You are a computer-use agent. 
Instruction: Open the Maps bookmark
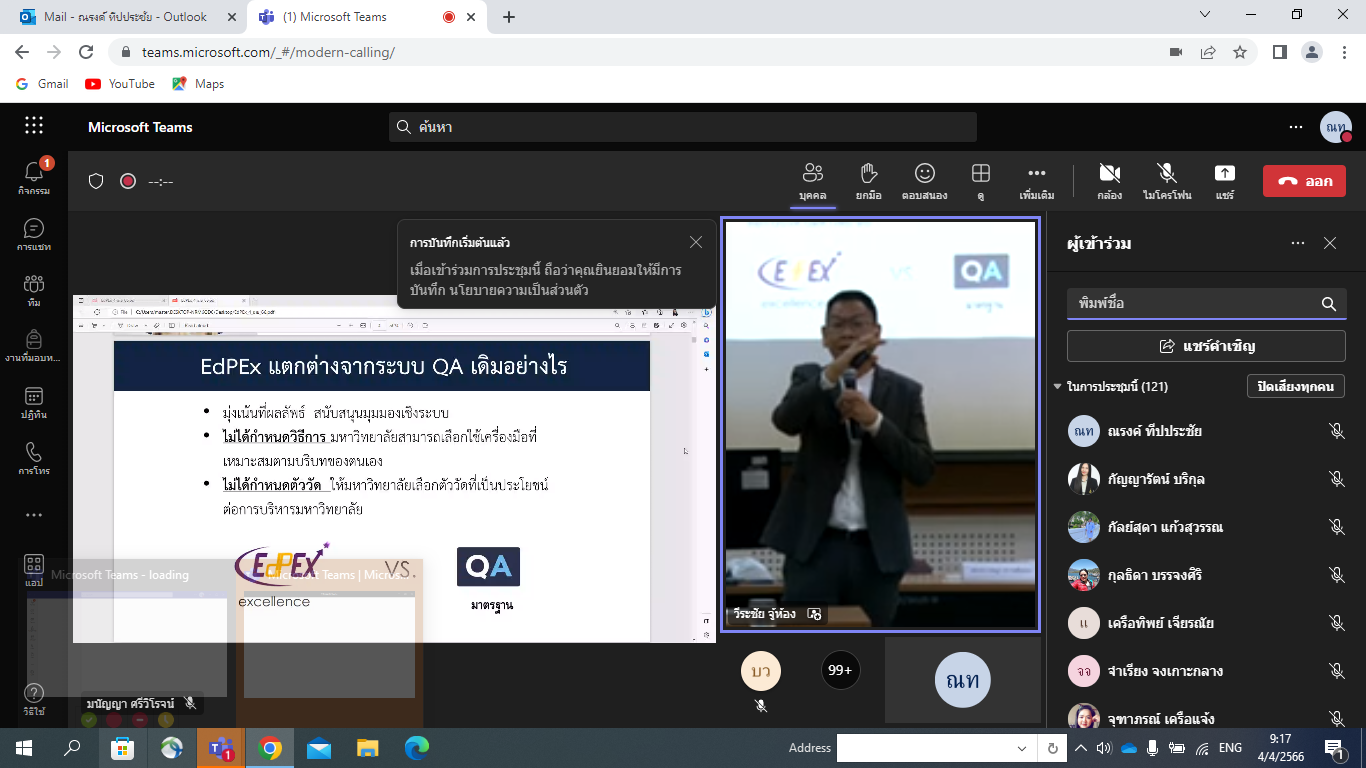pyautogui.click(x=198, y=84)
